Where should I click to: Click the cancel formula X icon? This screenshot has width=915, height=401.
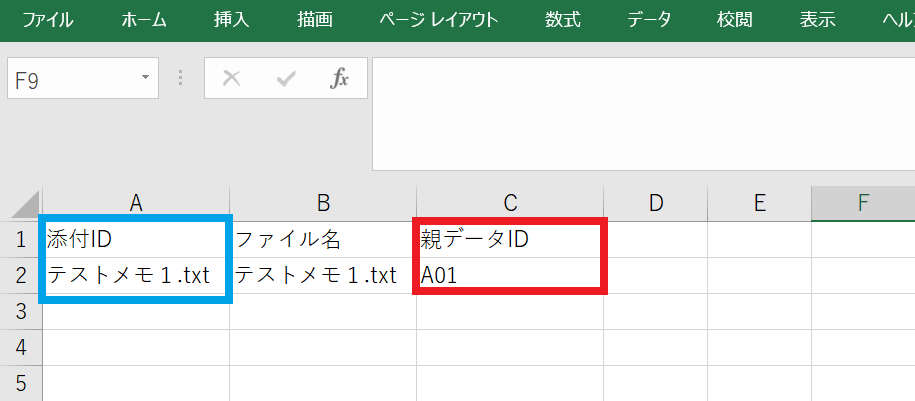click(x=232, y=79)
